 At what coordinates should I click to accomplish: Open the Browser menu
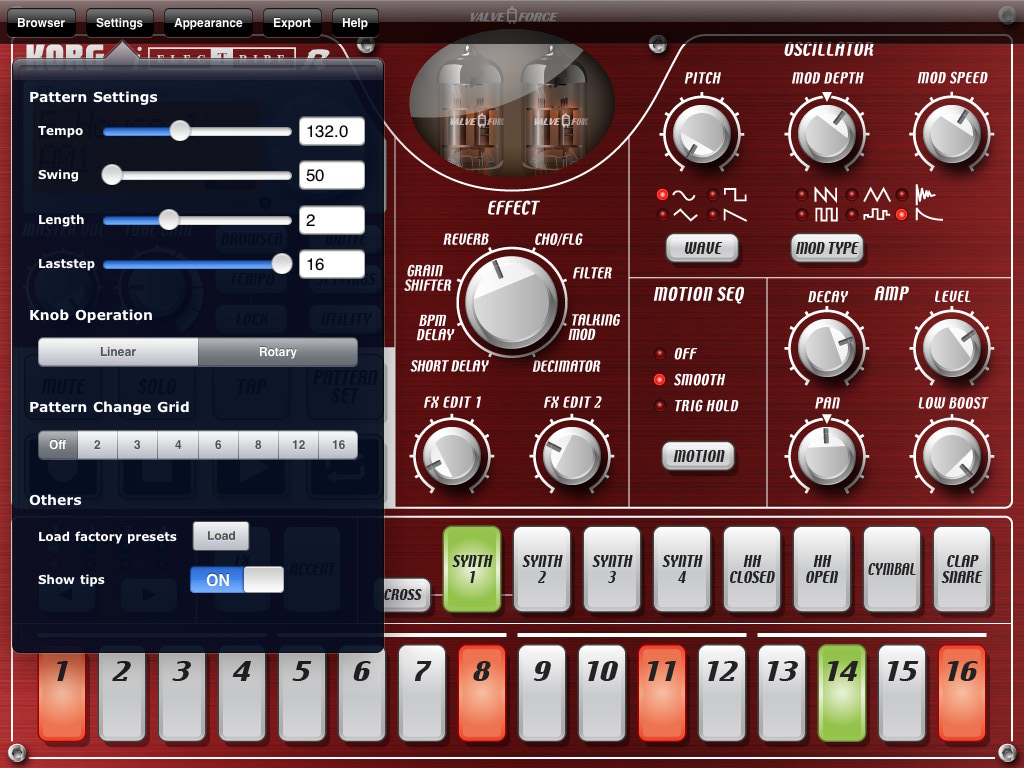pyautogui.click(x=41, y=23)
